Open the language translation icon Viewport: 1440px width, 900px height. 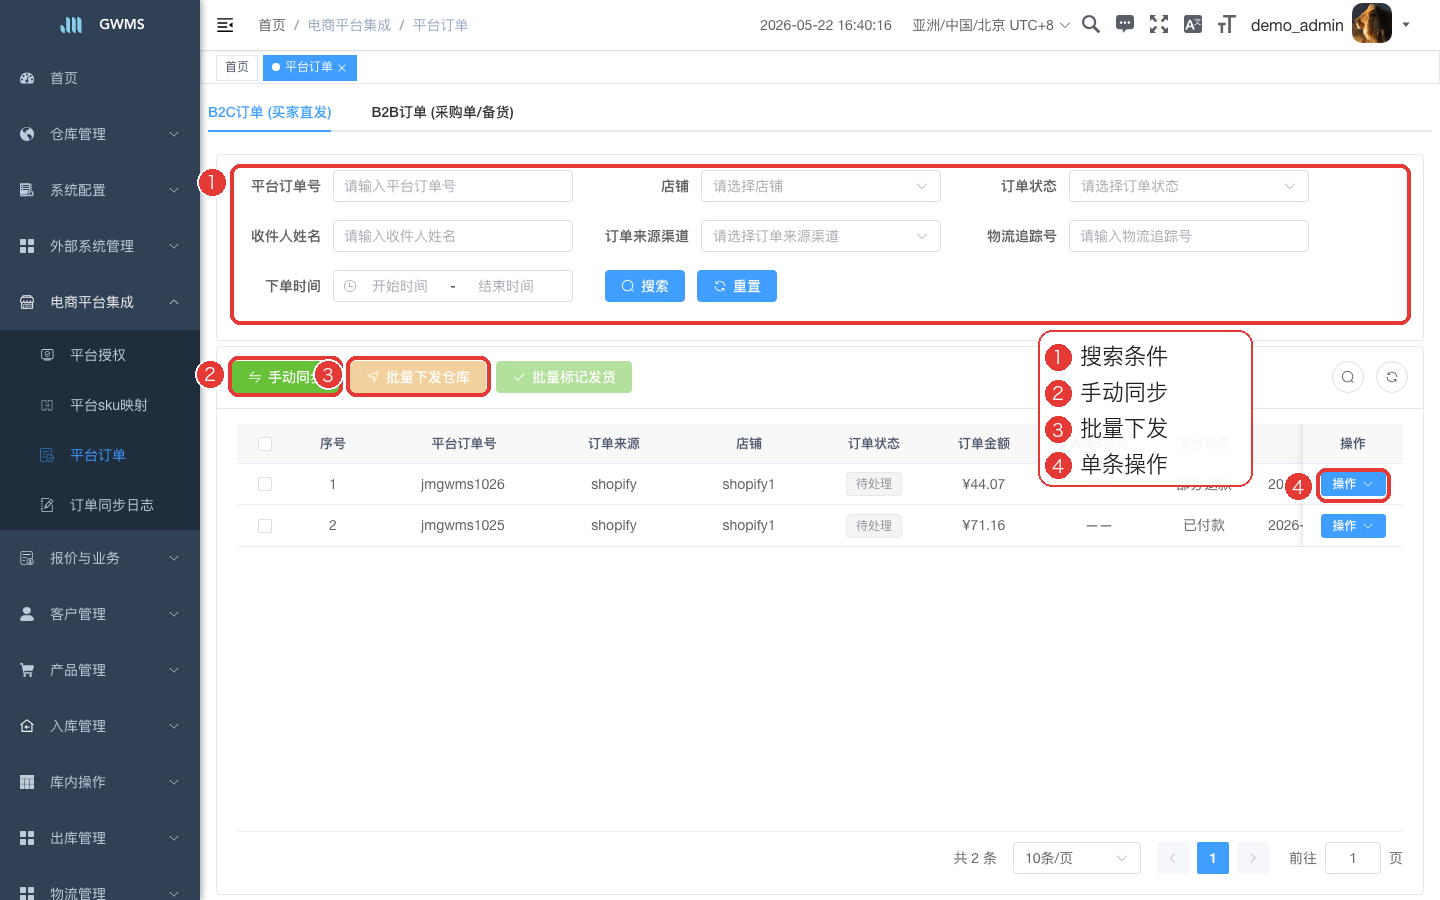[x=1193, y=24]
